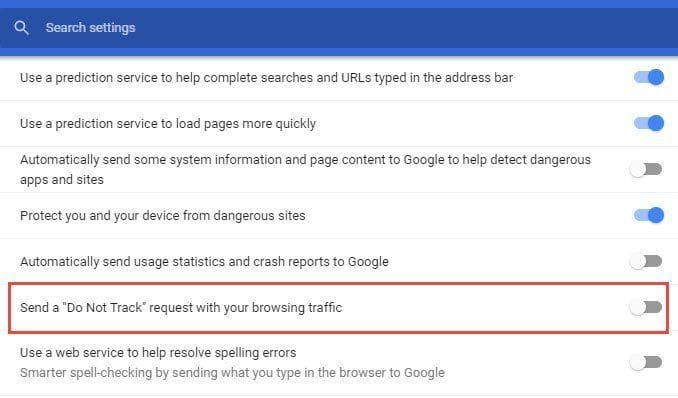Image resolution: width=678 pixels, height=398 pixels.
Task: Turn off prediction service to load pages toggle
Action: (648, 123)
